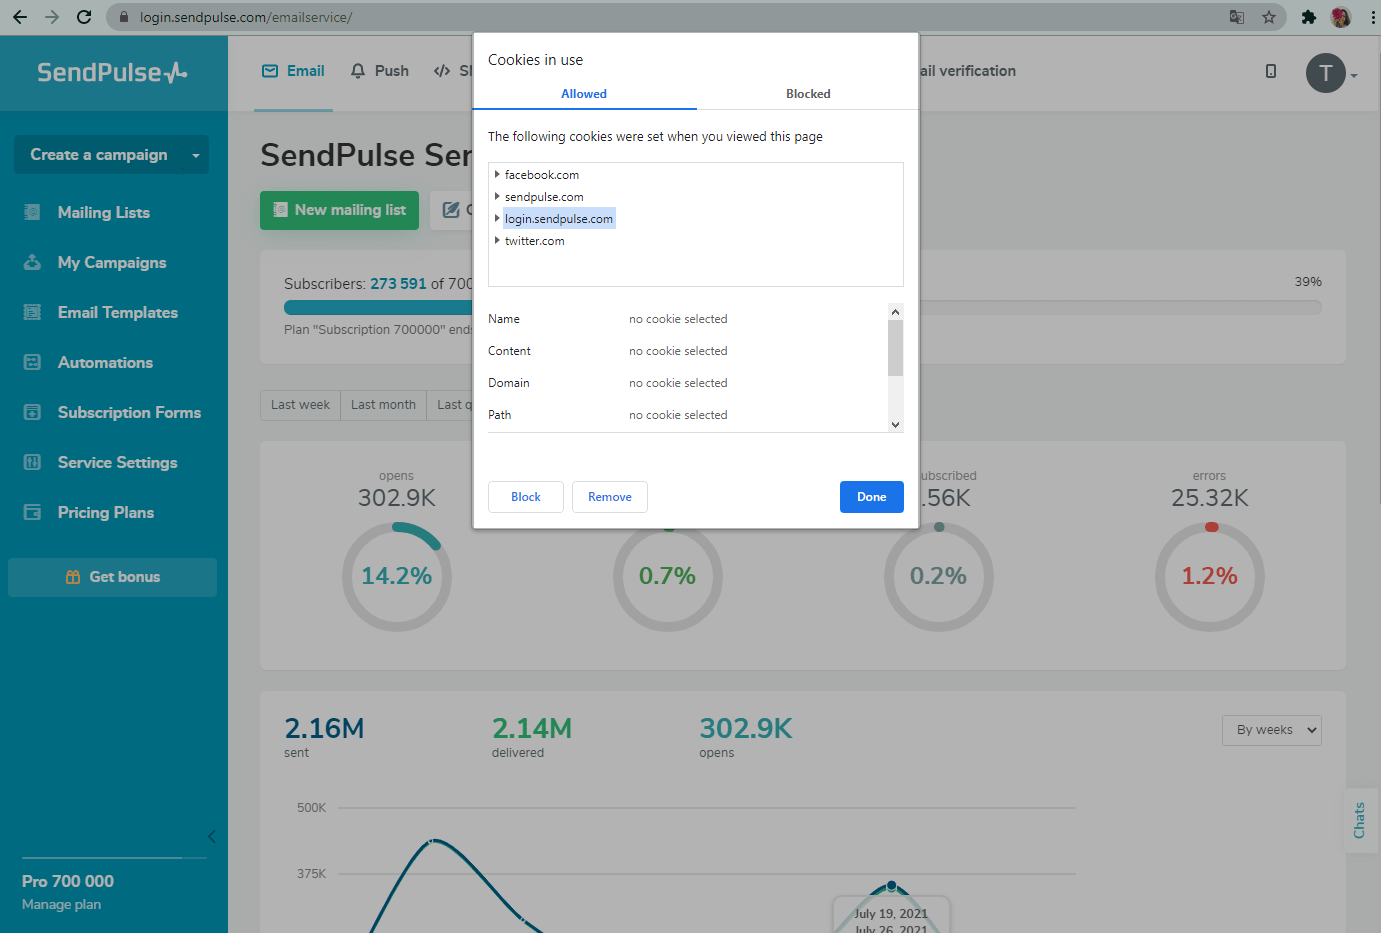Select the Allowed cookies tab
Viewport: 1381px width, 933px height.
pos(584,94)
